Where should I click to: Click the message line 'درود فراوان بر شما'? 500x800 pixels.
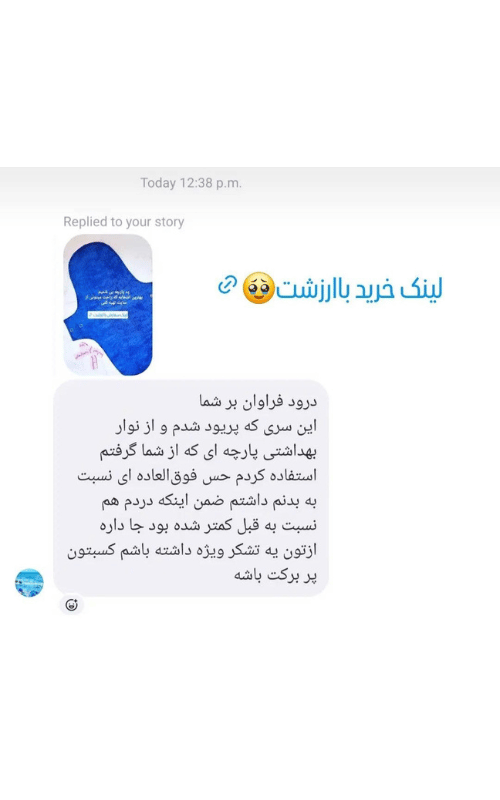click(258, 401)
